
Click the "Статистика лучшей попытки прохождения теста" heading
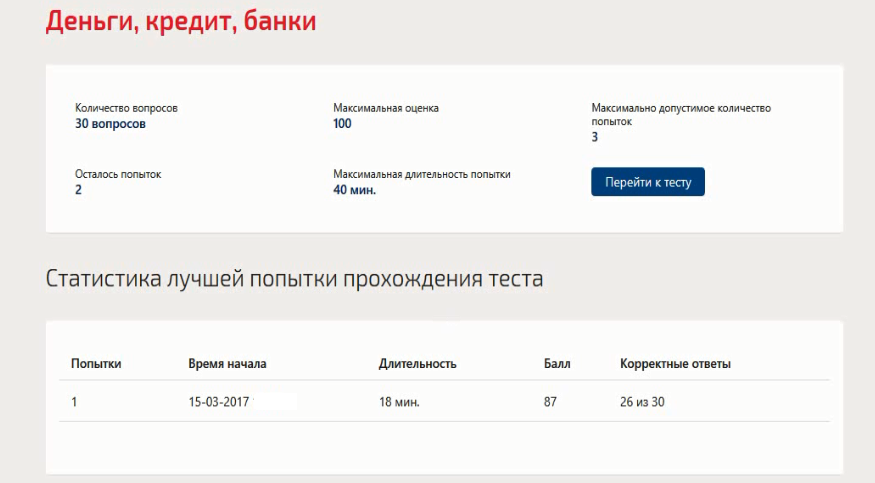coord(294,279)
